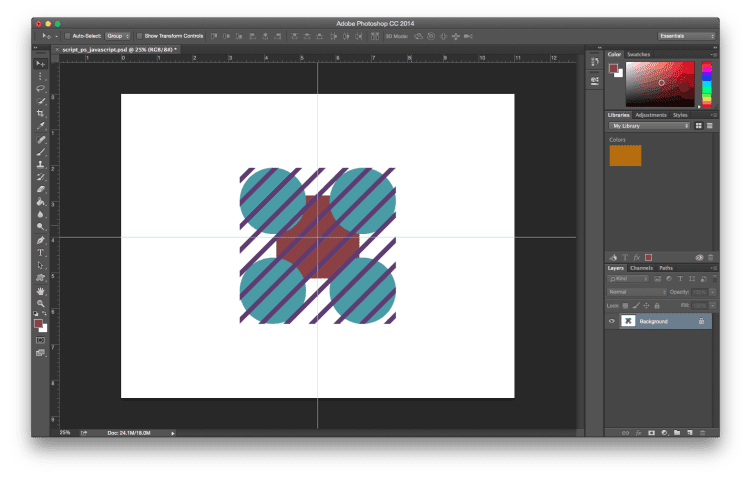Switch to the Swatches tab

(638, 55)
